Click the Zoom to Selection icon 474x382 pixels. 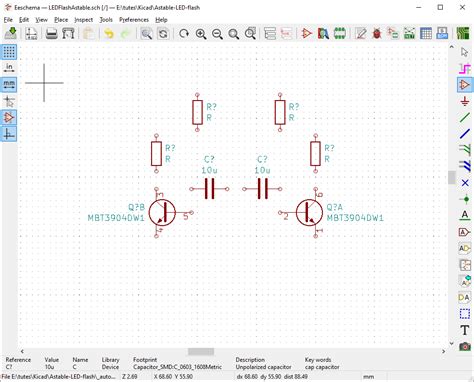(x=250, y=33)
